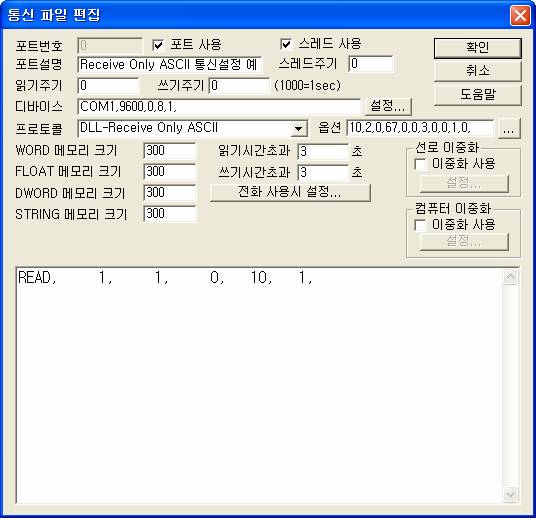Click the scrollbar up arrow in text area
This screenshot has width=536, height=518.
(510, 277)
